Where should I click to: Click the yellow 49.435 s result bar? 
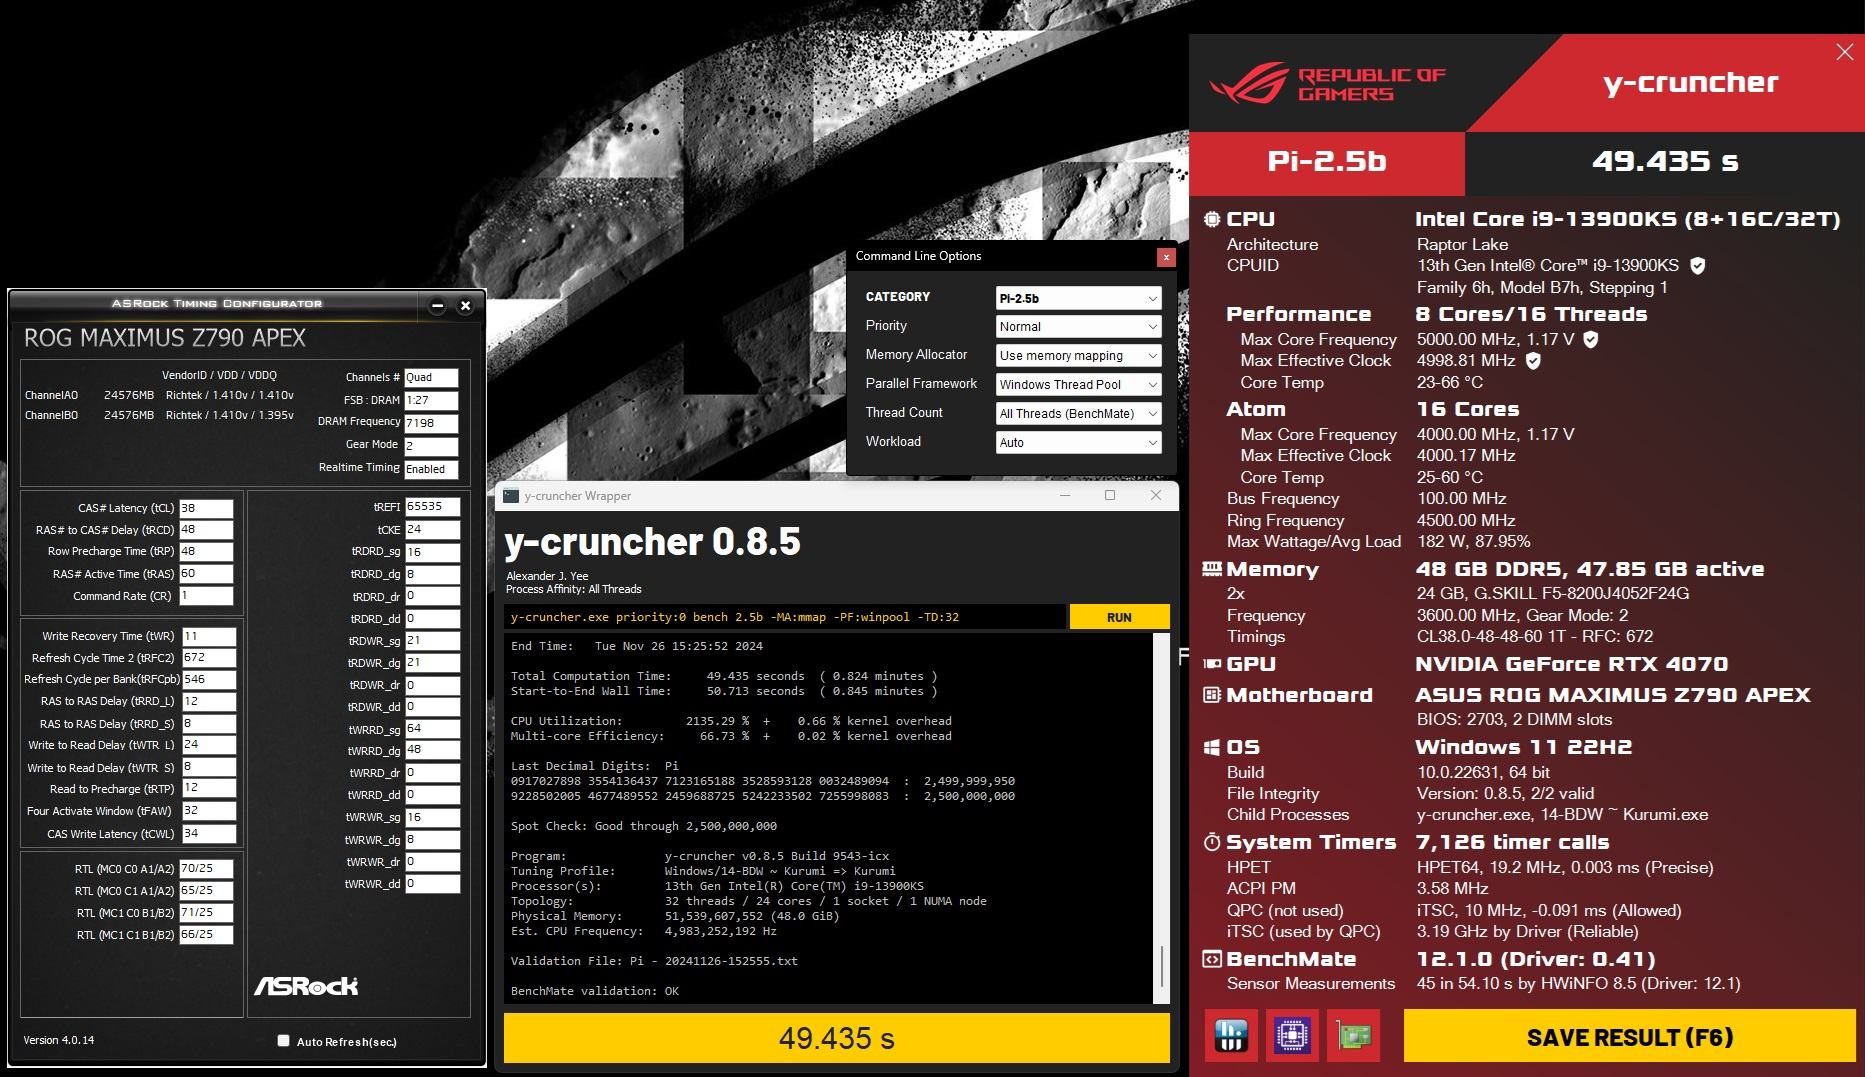click(837, 1038)
